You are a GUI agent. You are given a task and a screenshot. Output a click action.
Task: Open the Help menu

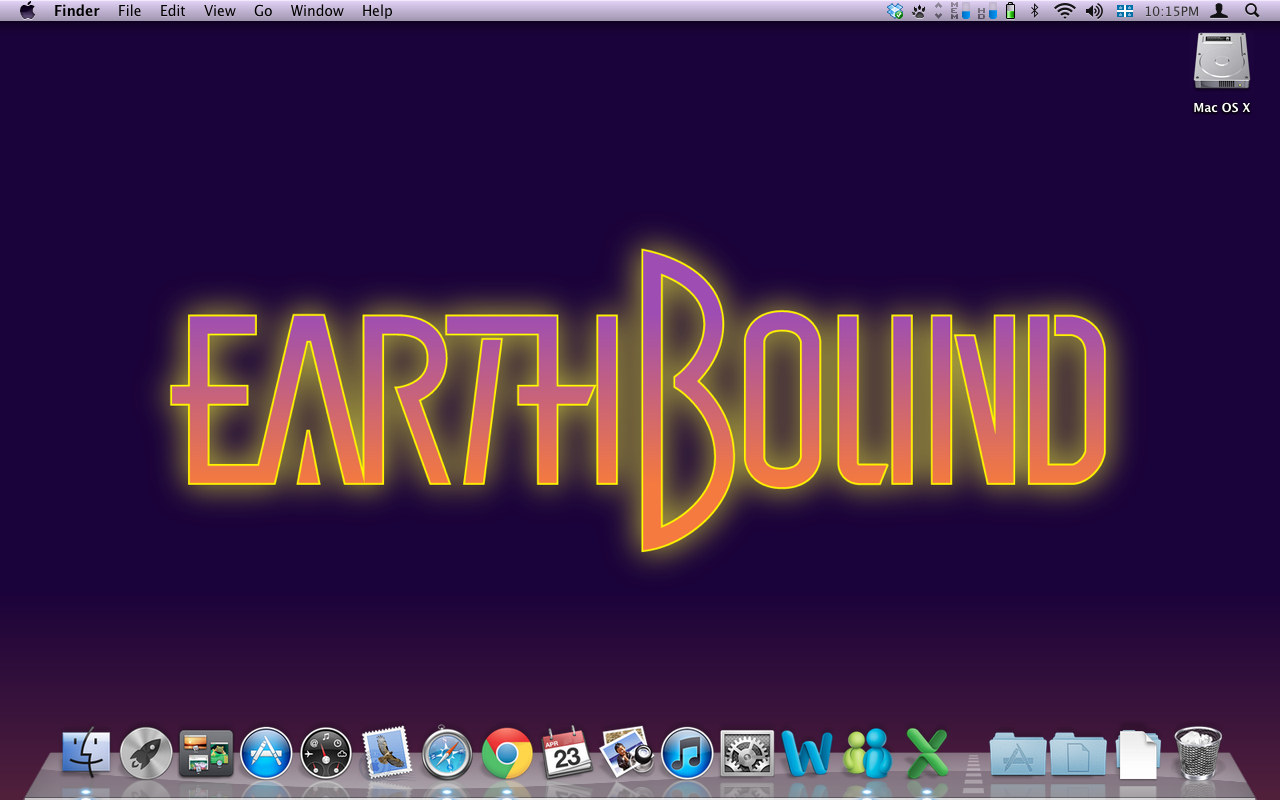point(377,11)
